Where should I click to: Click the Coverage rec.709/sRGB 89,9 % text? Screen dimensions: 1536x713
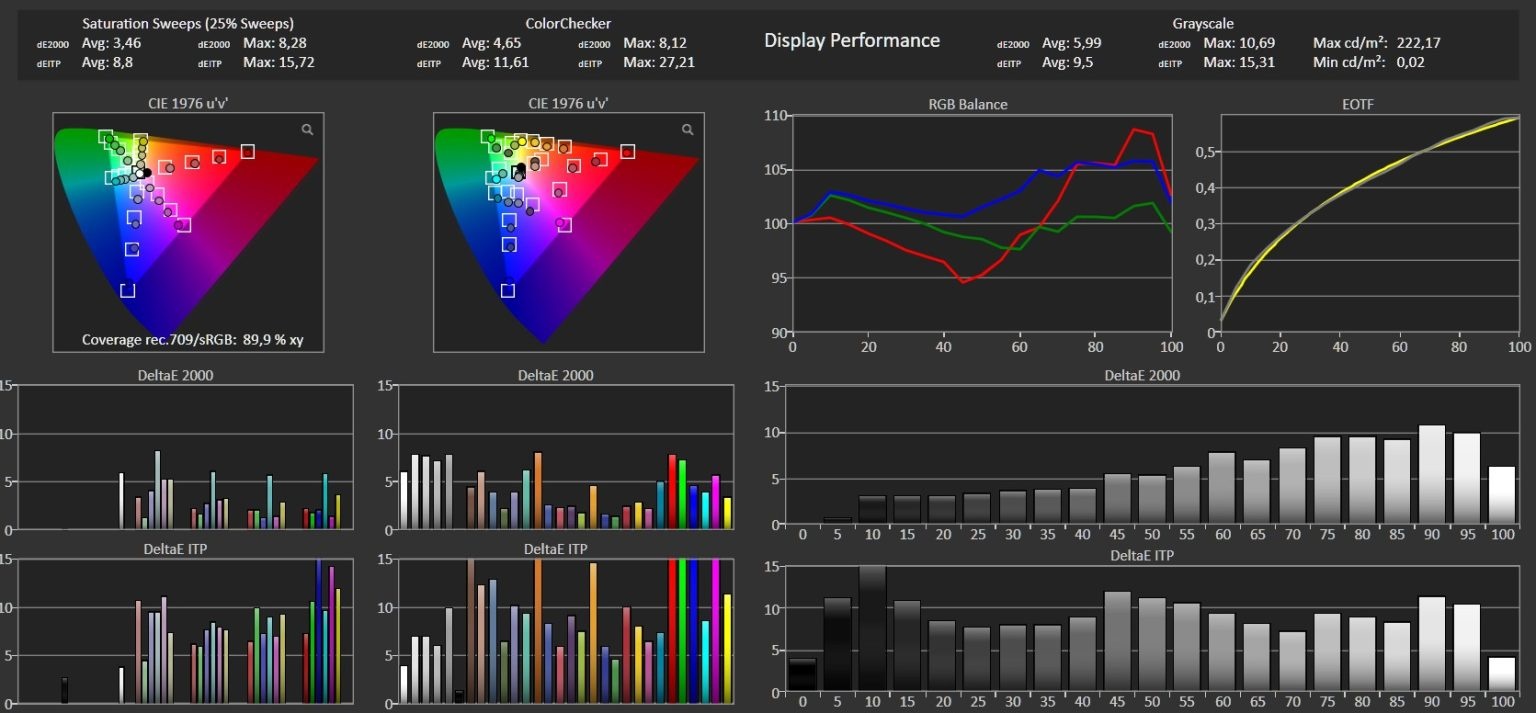pos(193,340)
